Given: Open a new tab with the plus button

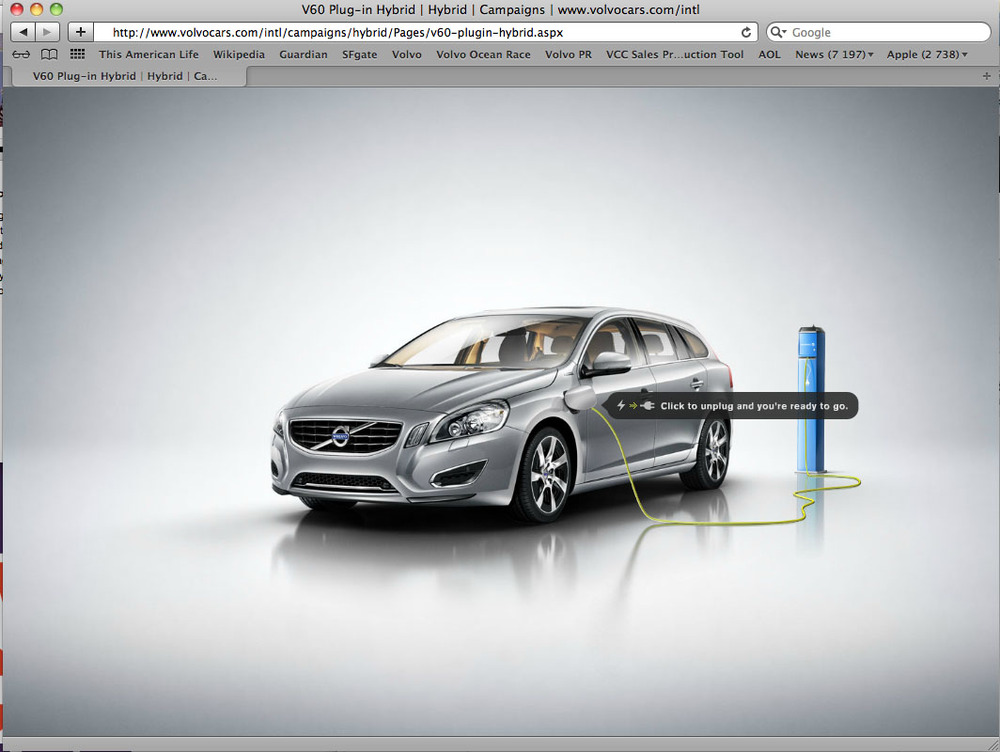Looking at the screenshot, I should tap(987, 76).
